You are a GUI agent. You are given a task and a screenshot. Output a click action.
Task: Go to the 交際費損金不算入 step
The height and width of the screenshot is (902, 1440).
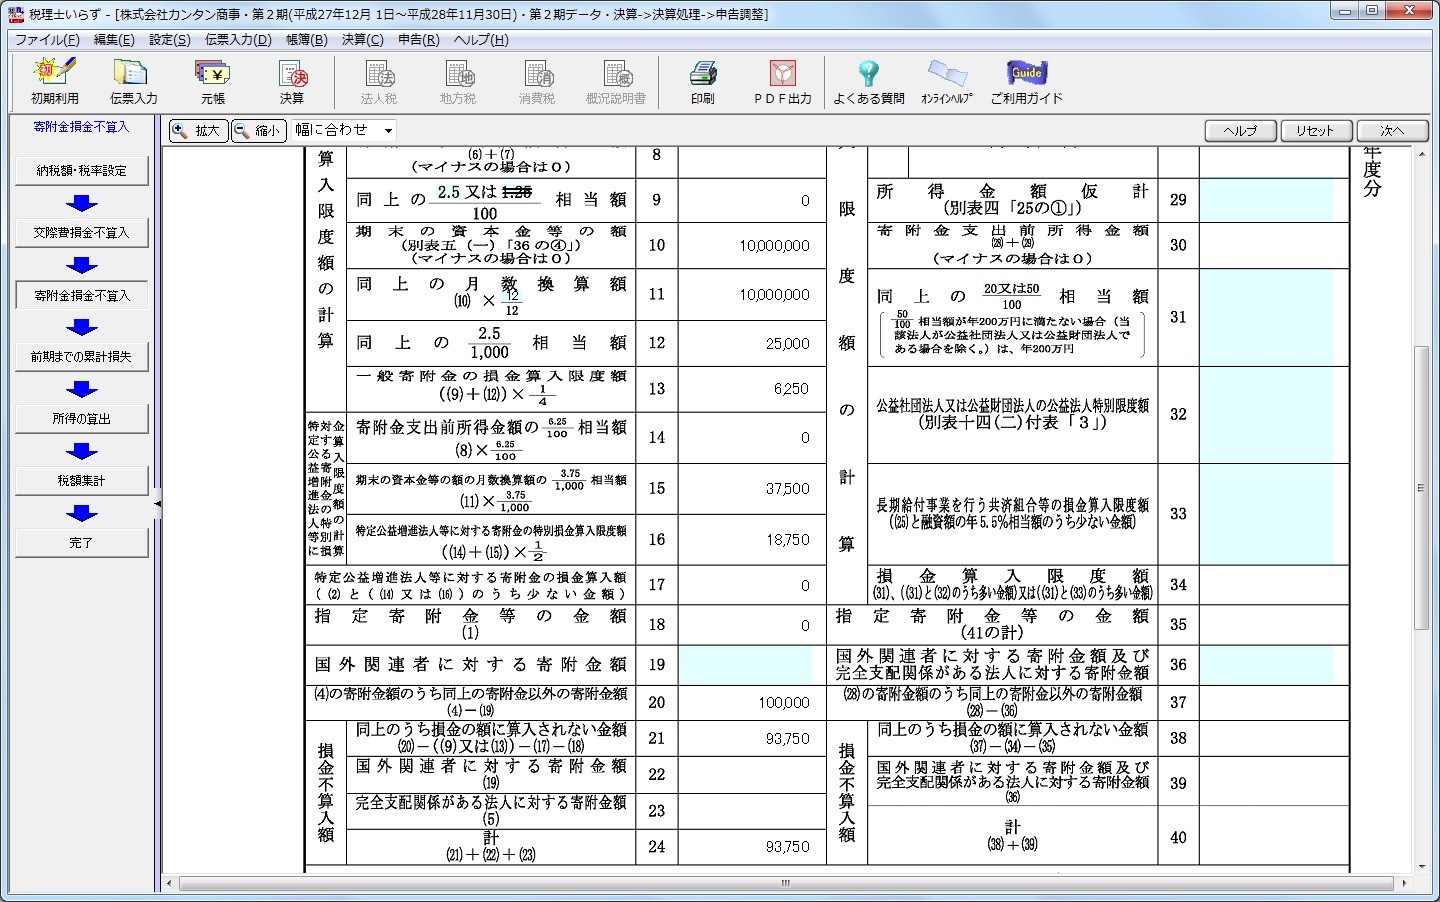point(82,233)
